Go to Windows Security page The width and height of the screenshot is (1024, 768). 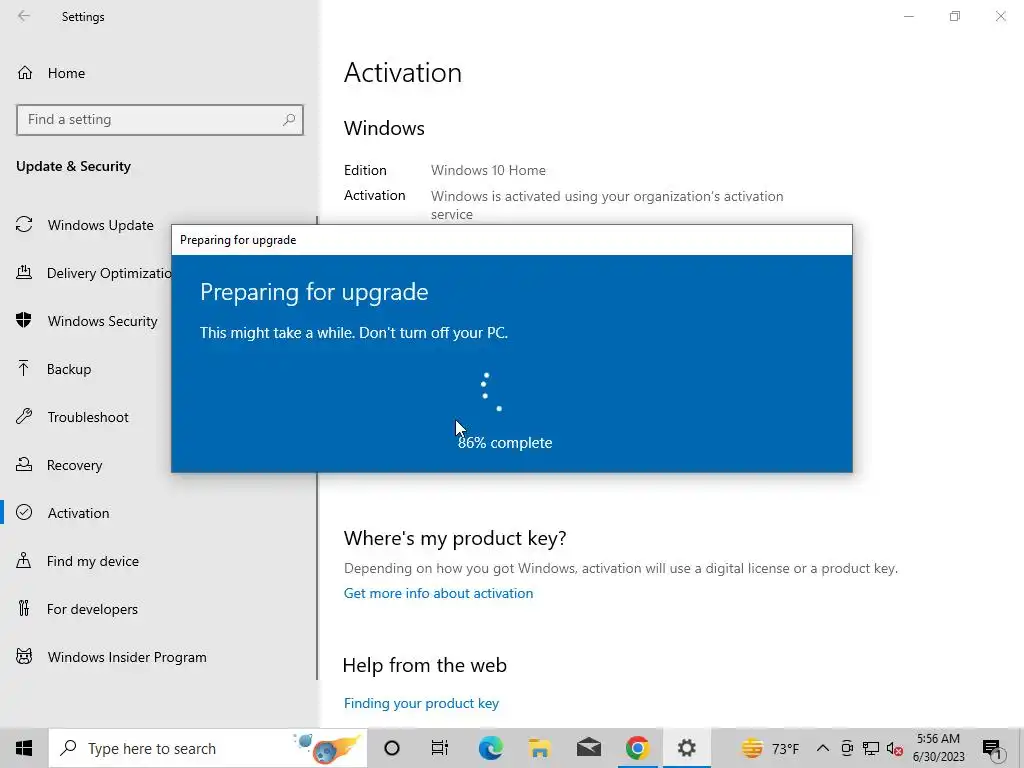(102, 321)
